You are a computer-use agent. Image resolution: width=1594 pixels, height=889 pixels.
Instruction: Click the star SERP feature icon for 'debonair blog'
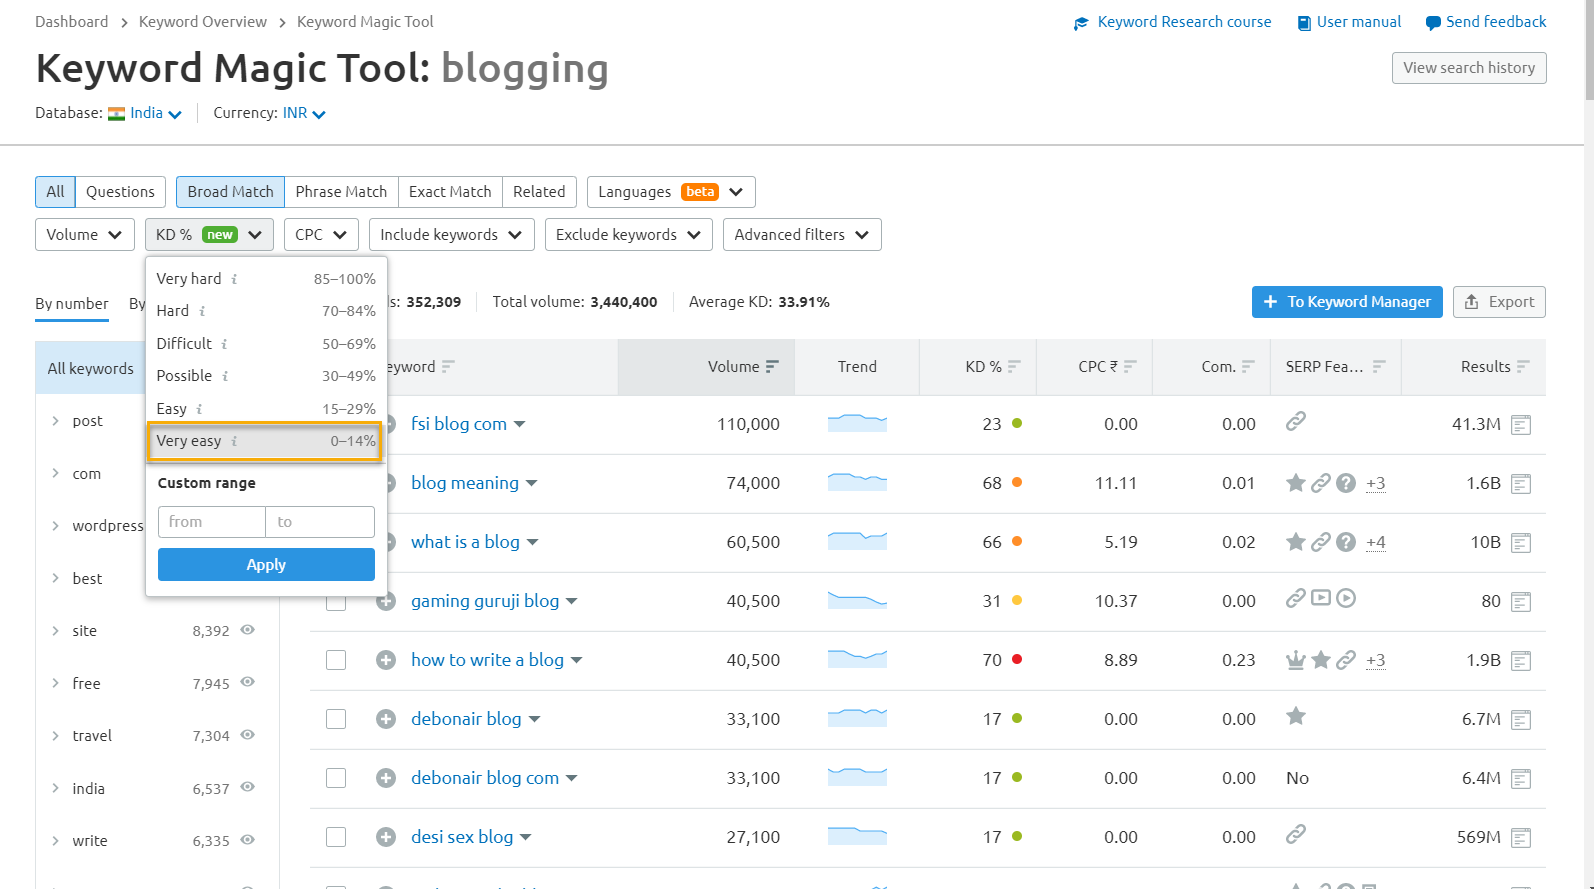click(x=1296, y=716)
